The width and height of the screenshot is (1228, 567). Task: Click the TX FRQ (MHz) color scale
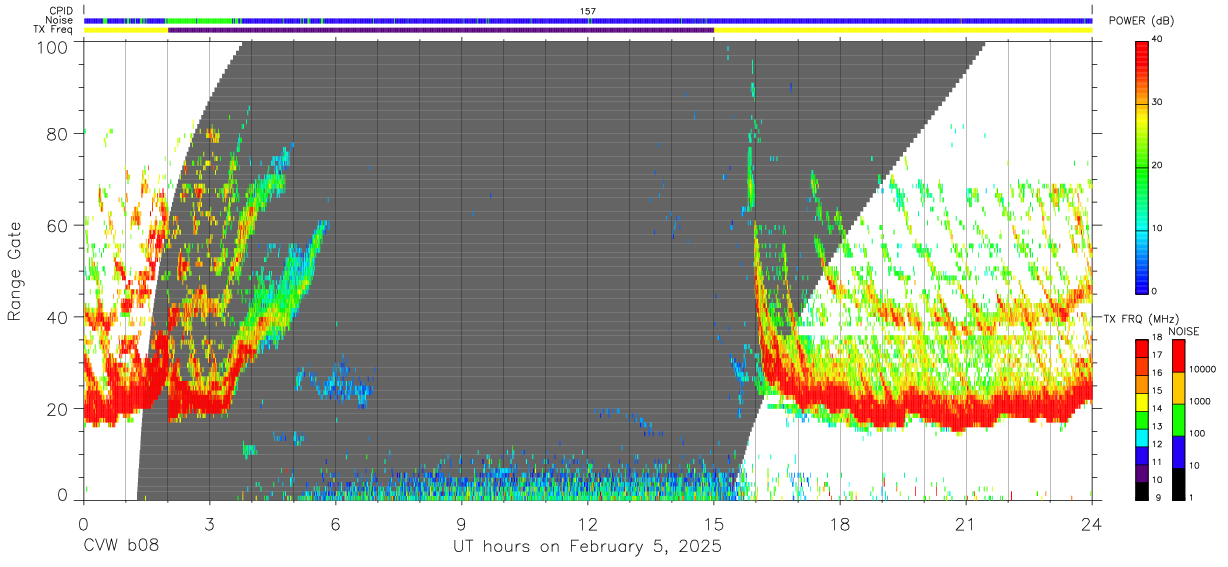(x=1141, y=418)
